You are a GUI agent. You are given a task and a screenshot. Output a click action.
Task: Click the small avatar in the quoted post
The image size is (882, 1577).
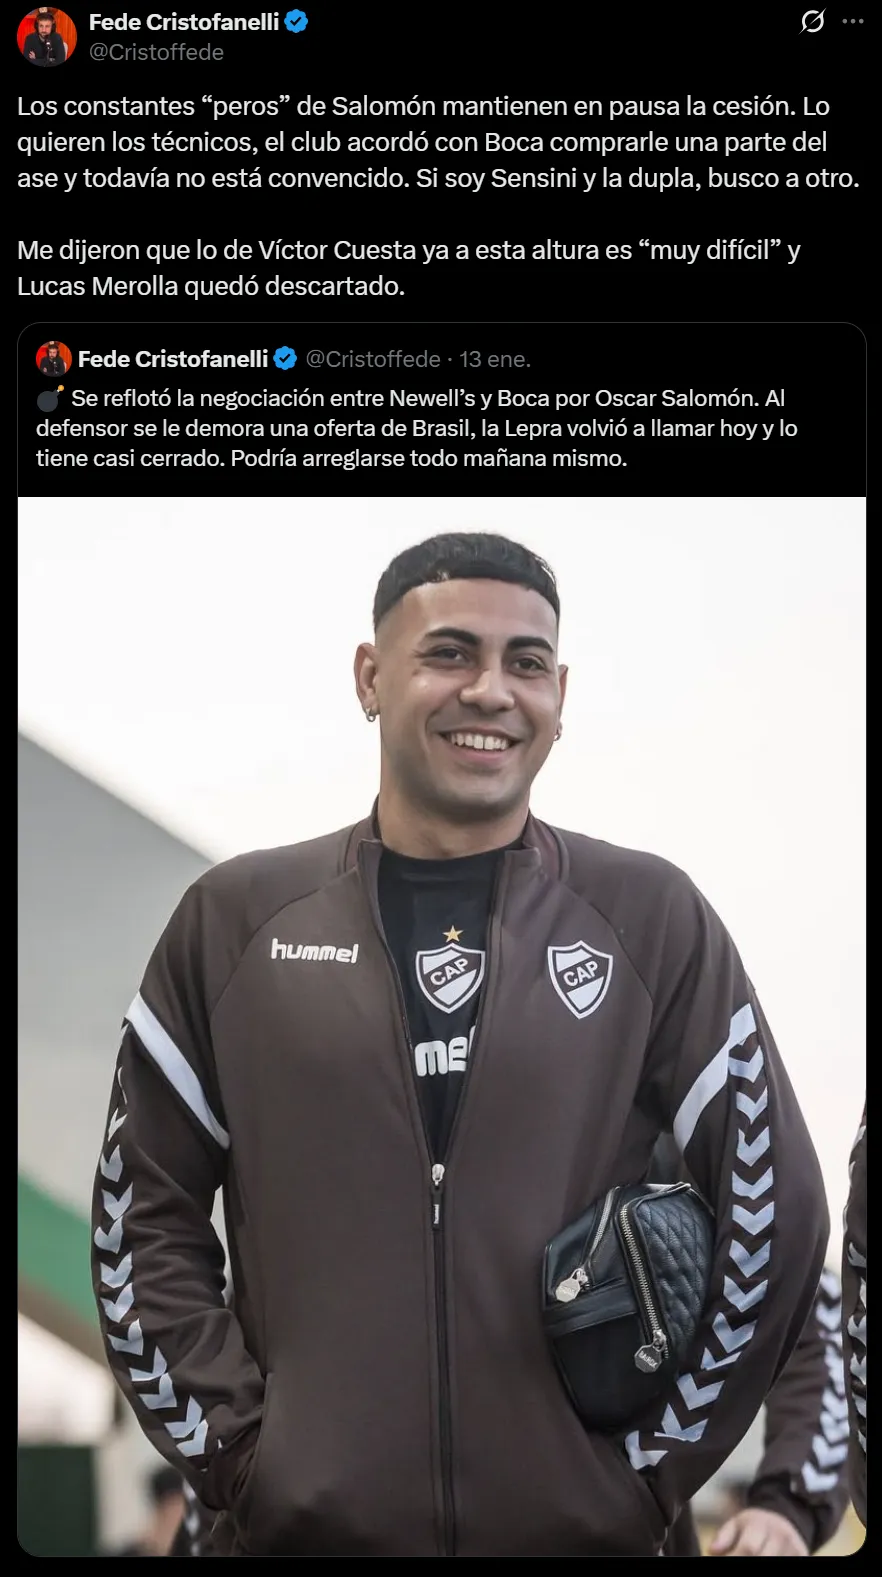(x=53, y=359)
